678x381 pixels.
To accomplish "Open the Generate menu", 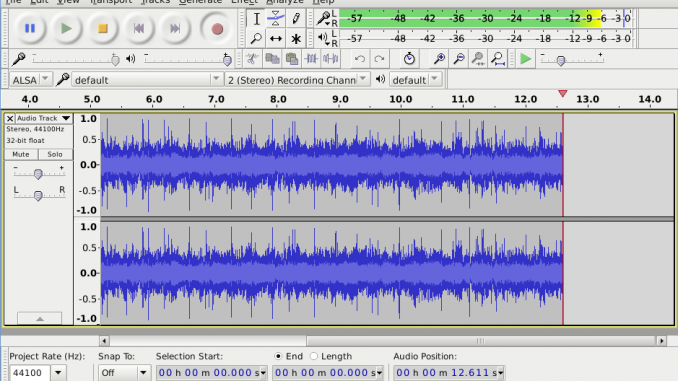I will point(200,2).
